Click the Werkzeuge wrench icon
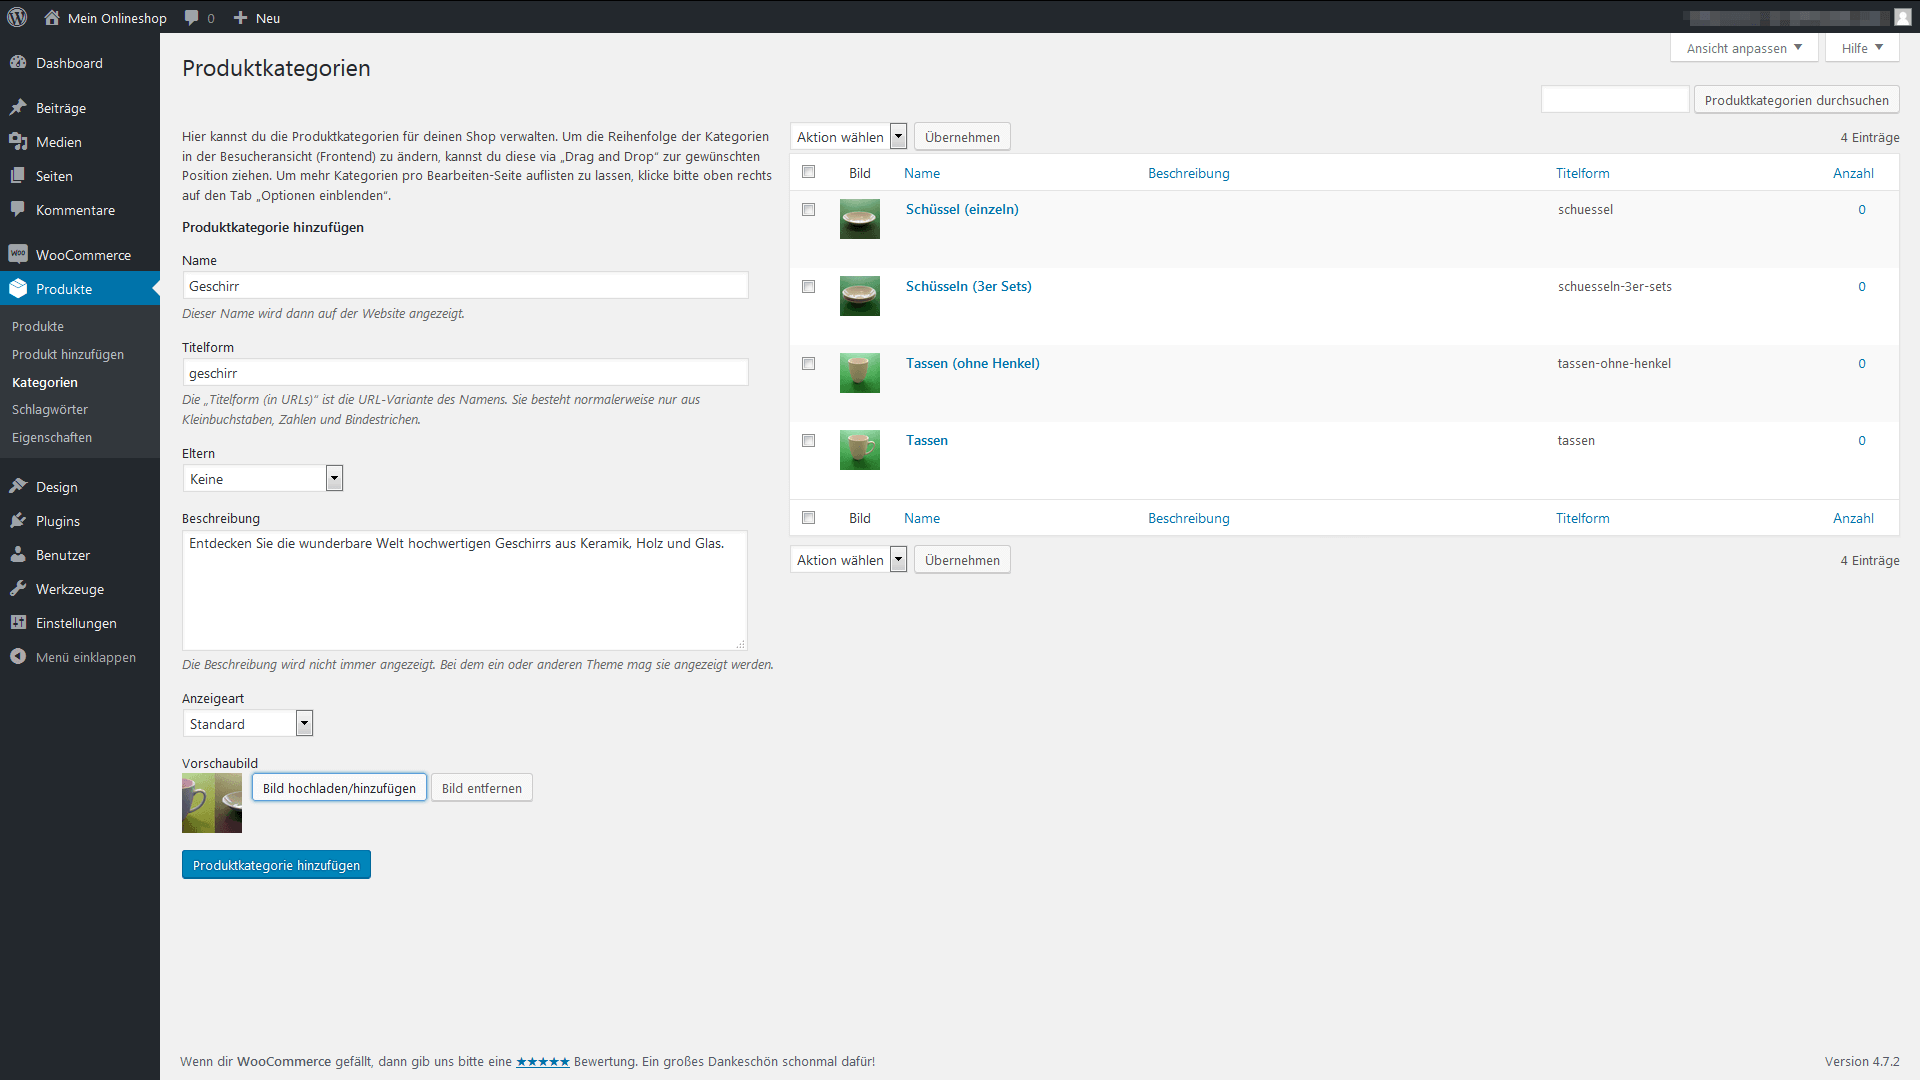This screenshot has height=1080, width=1920. [18, 588]
